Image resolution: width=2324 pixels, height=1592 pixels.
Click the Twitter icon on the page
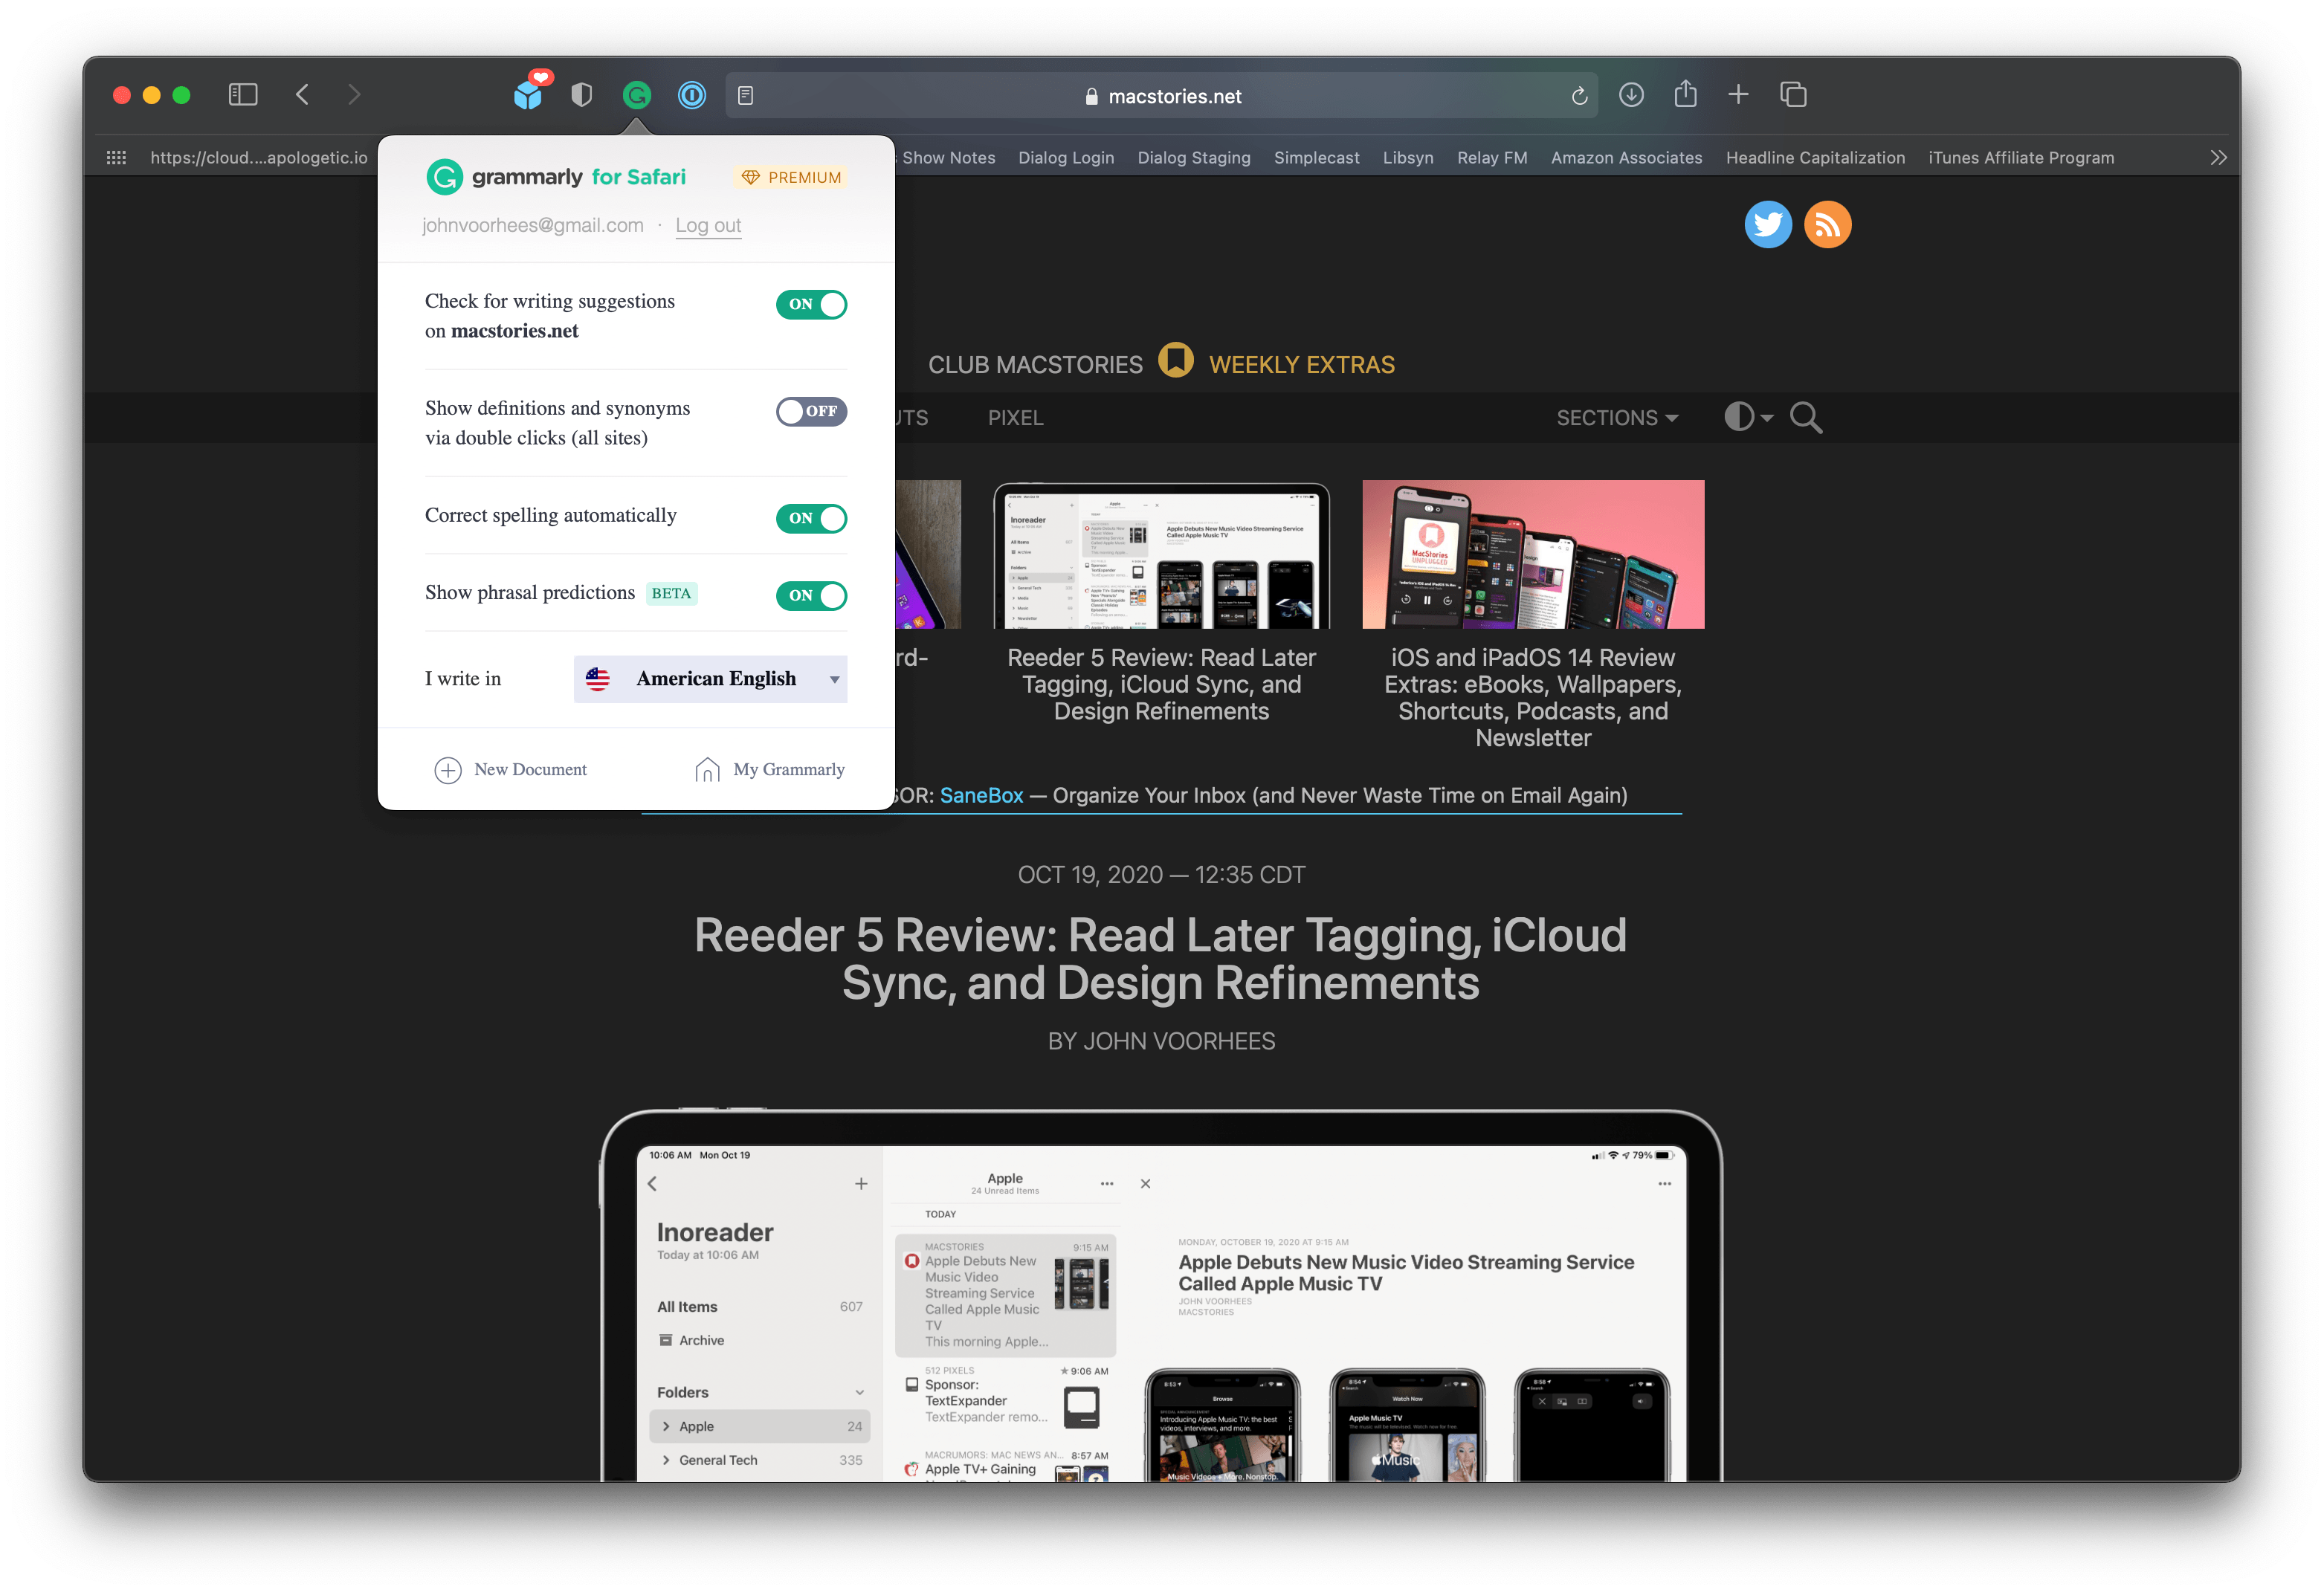point(1768,224)
